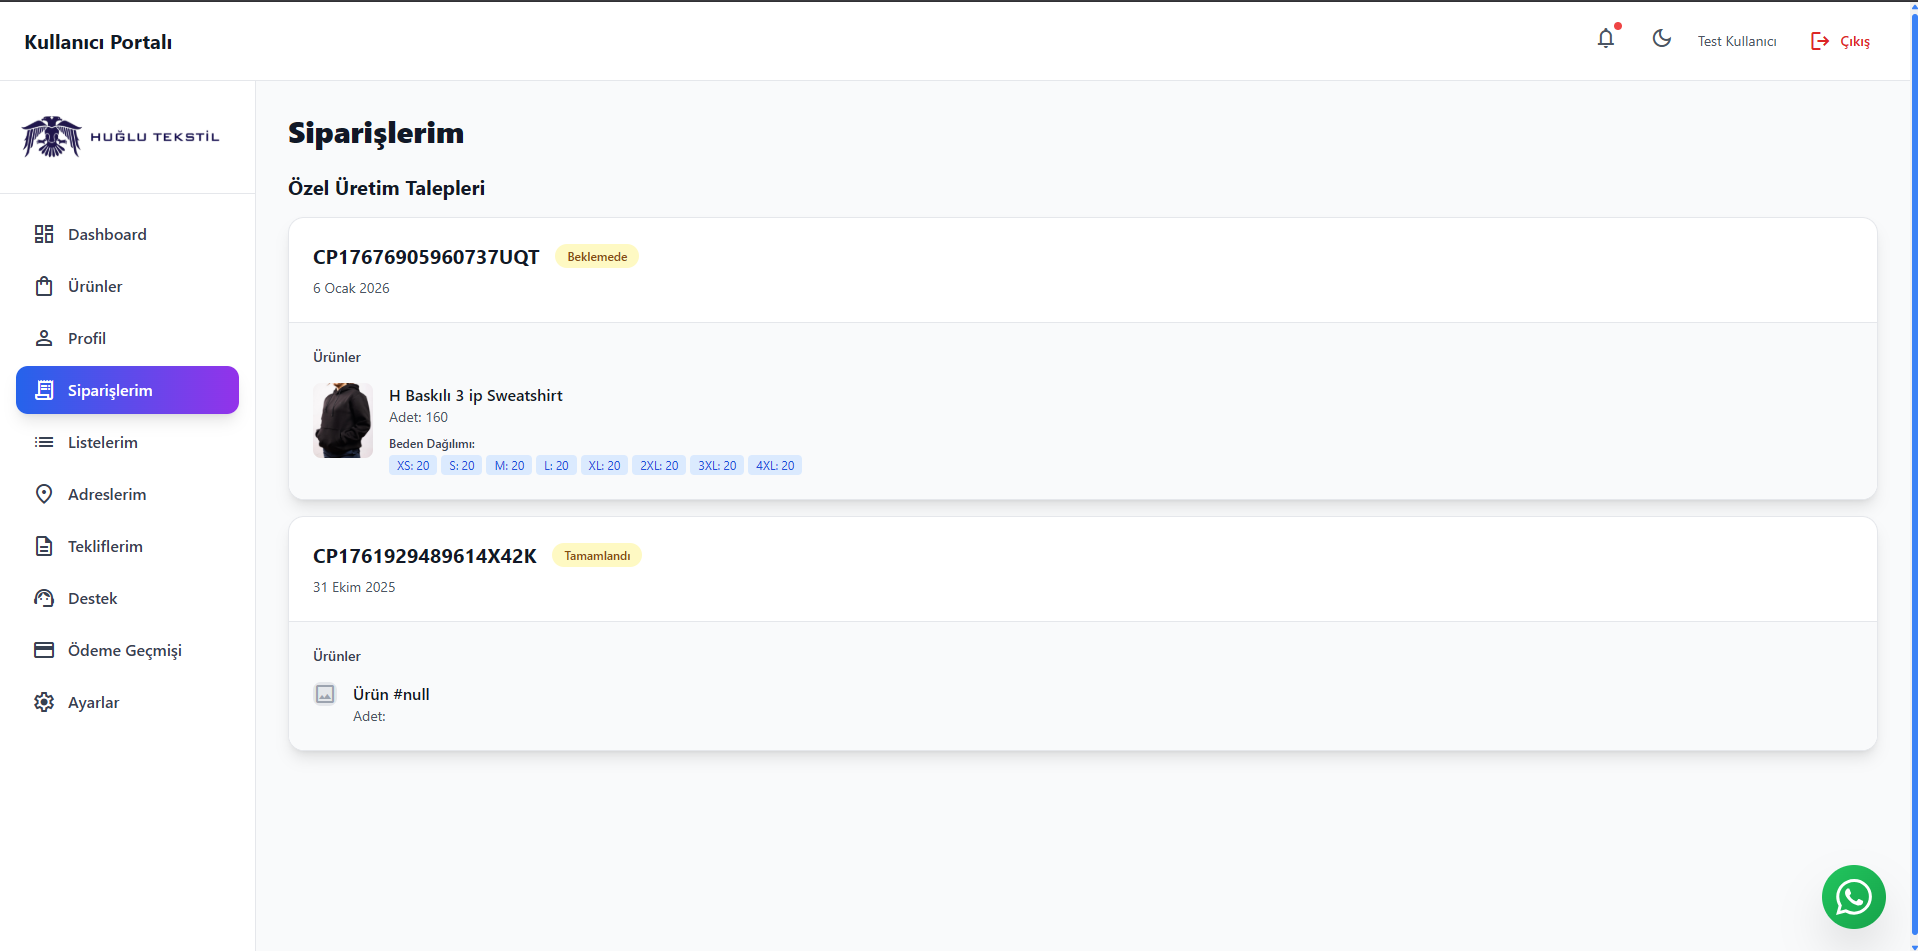Toggle dark mode with the moon icon
The image size is (1918, 951).
pyautogui.click(x=1661, y=39)
